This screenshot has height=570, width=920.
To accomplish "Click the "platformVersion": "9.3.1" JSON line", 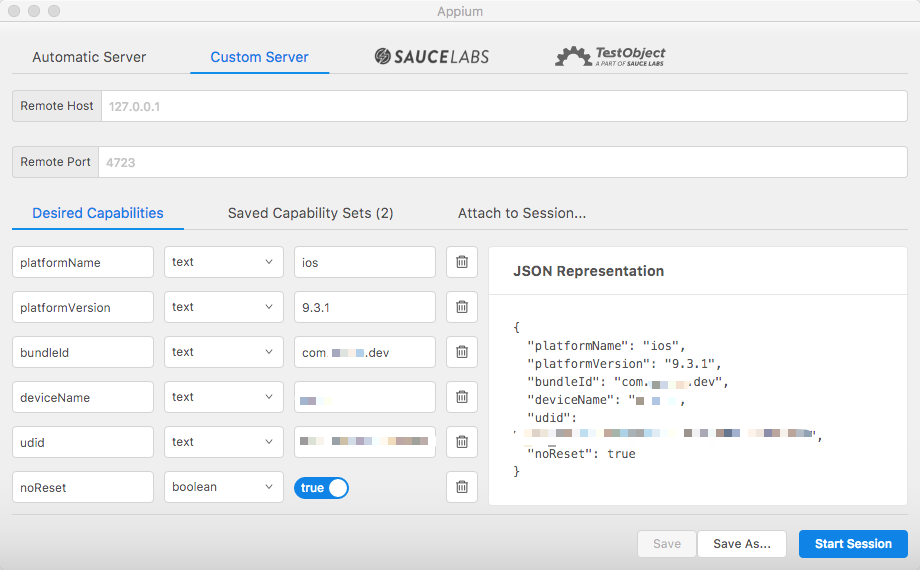I will click(x=624, y=364).
